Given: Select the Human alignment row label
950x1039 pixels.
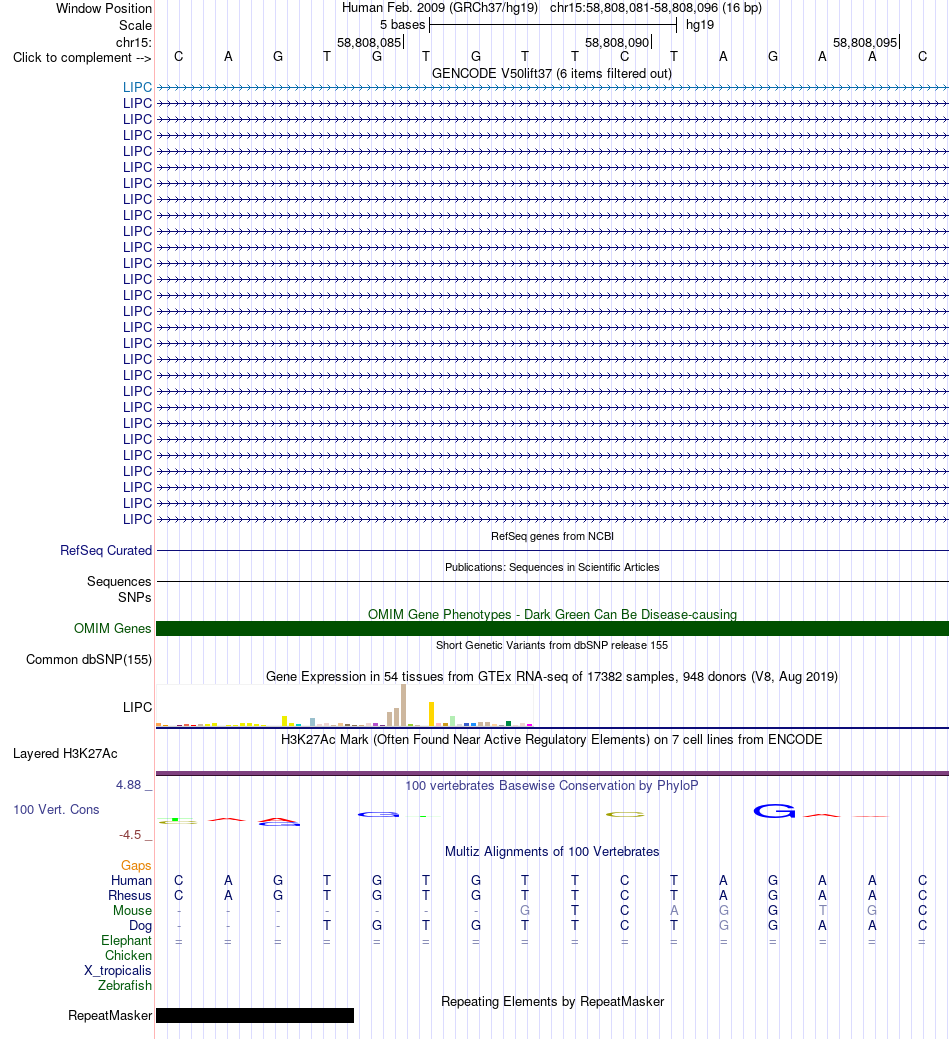Looking at the screenshot, I should [x=131, y=881].
